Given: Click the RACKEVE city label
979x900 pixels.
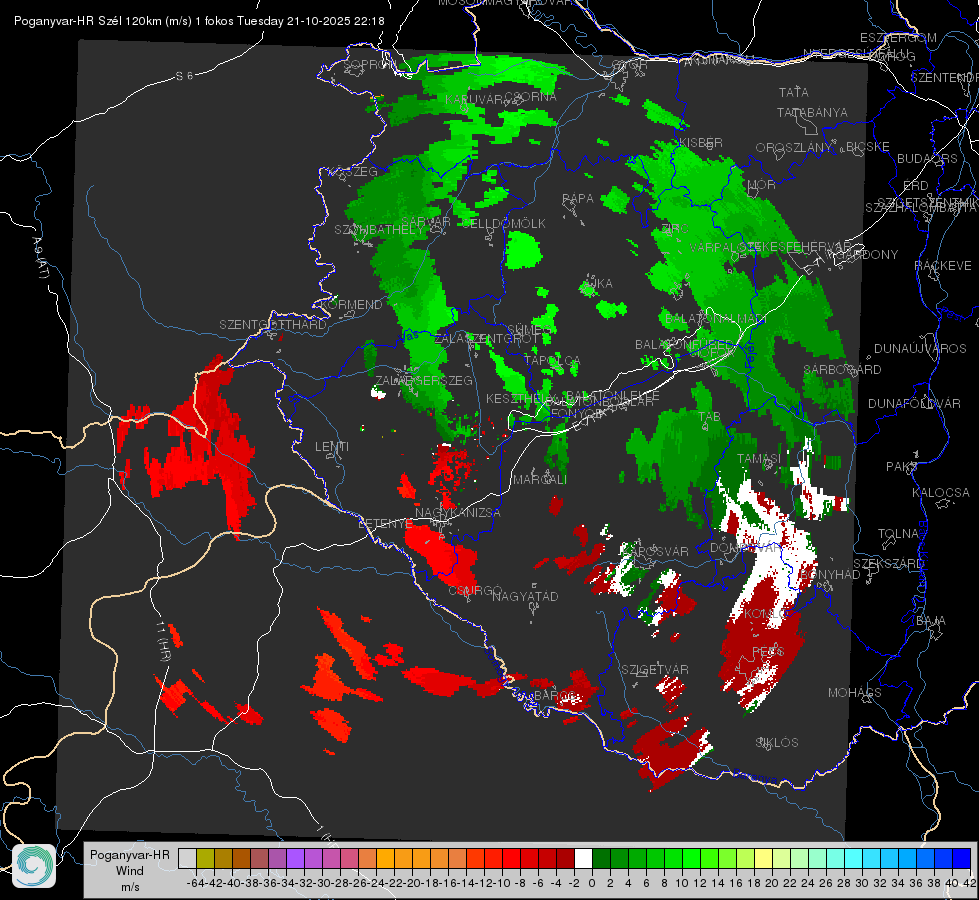Looking at the screenshot, I should (x=943, y=266).
